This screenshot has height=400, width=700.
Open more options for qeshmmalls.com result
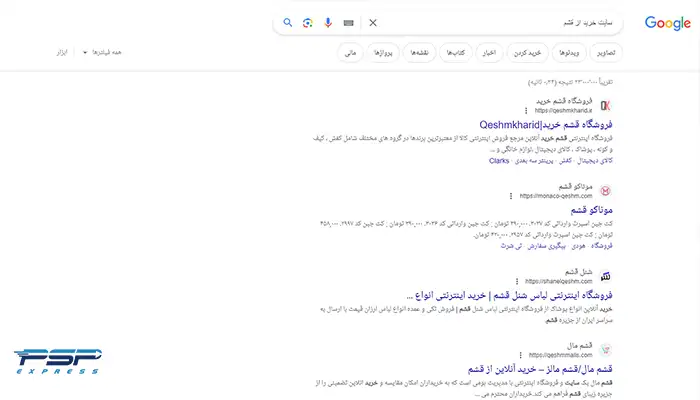coord(521,355)
